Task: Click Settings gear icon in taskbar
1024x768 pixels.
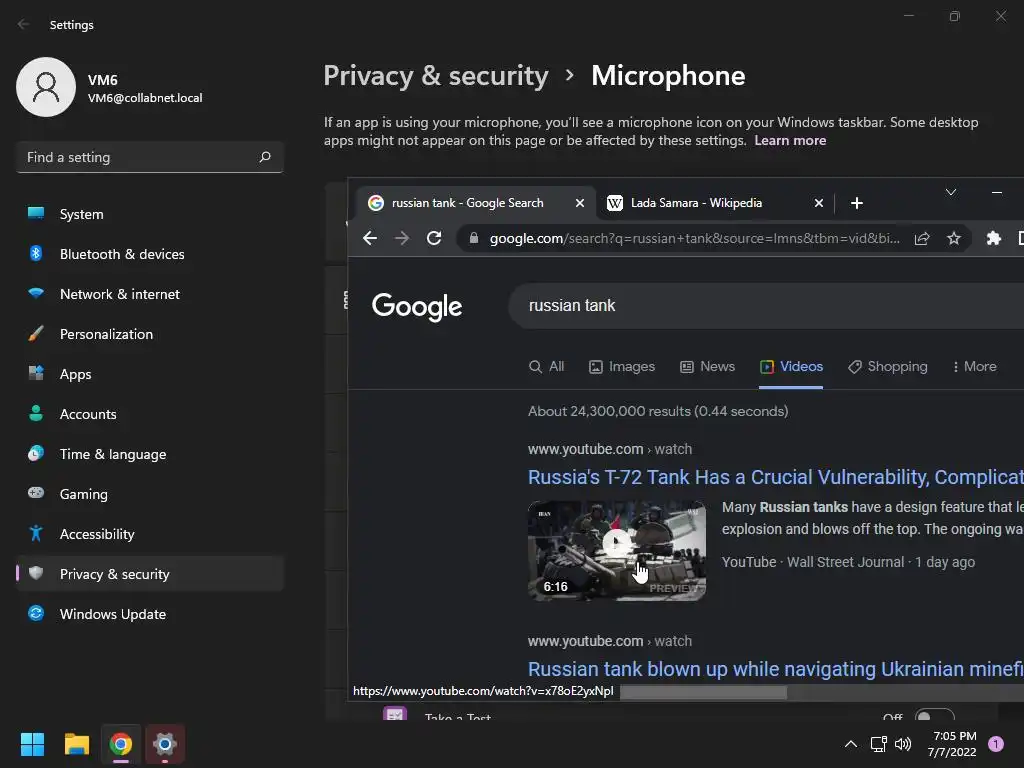Action: (165, 744)
